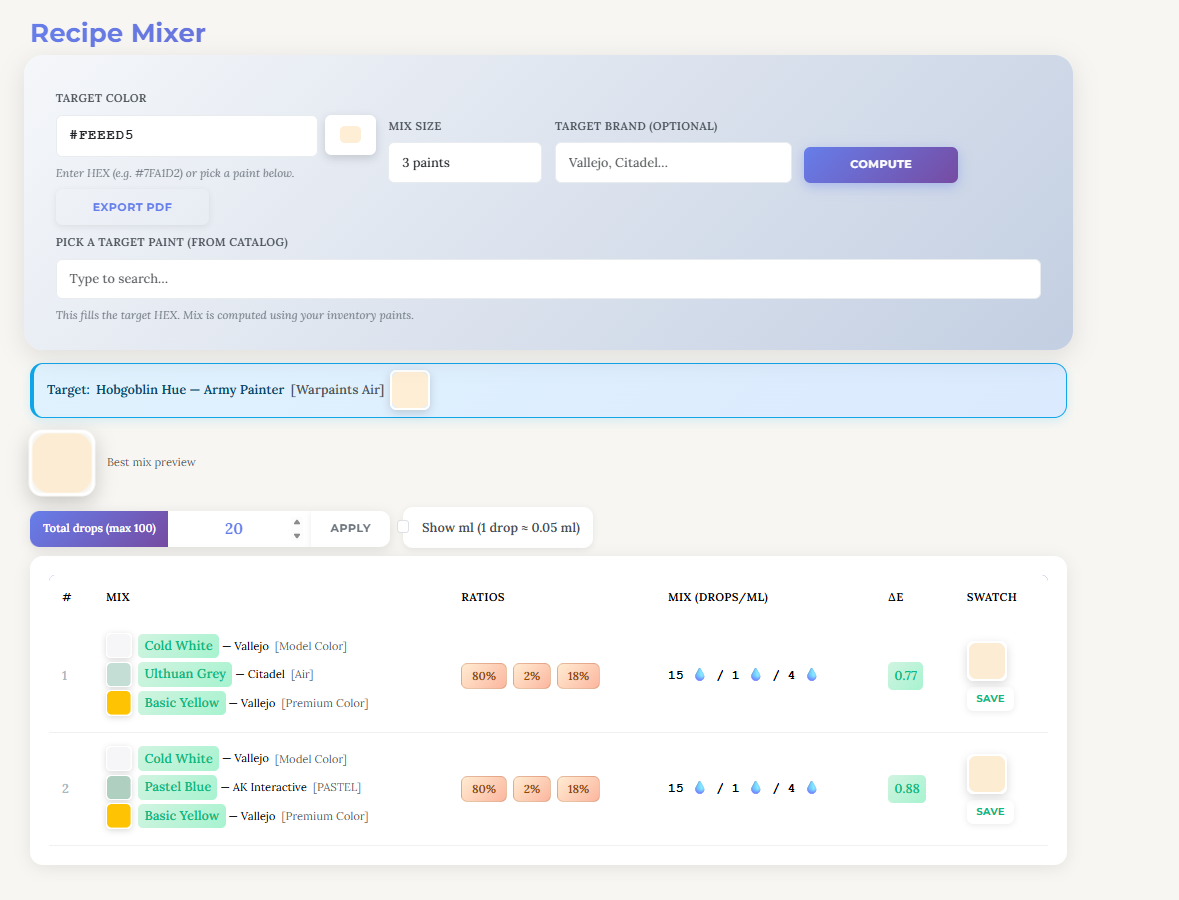Screen dimensions: 1179x900
Task: Click the grey Ulthuan Grey paint chip
Action: click(x=118, y=674)
